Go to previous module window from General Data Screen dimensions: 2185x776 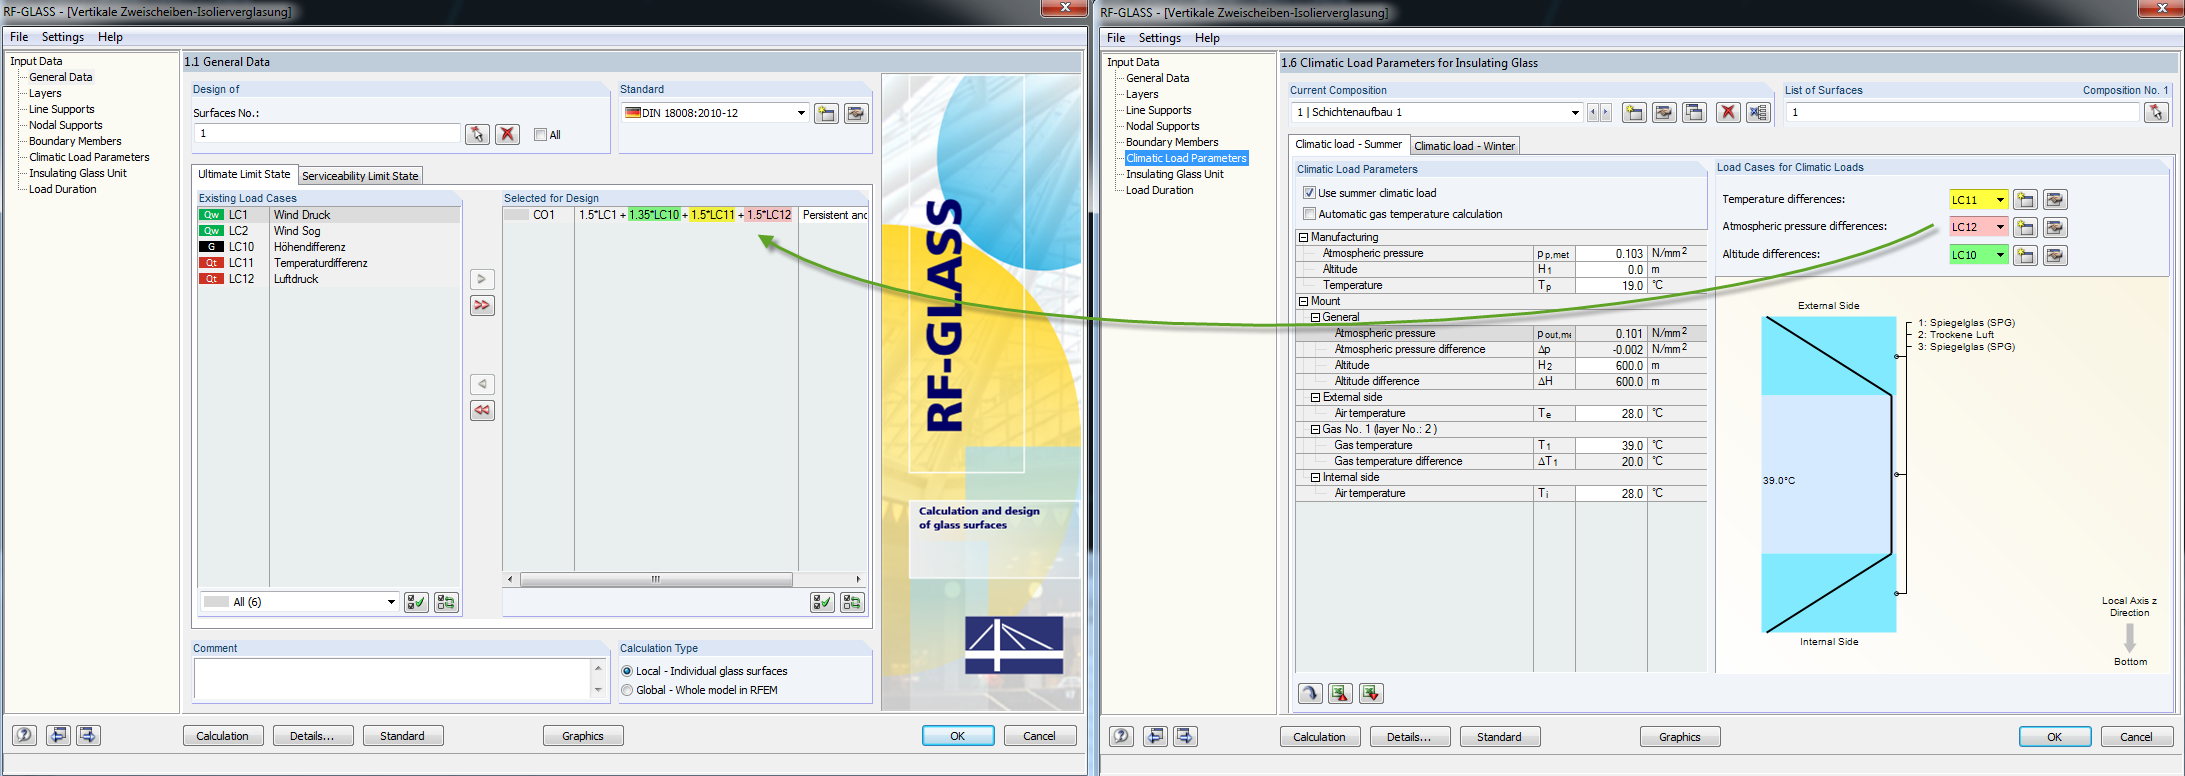pyautogui.click(x=59, y=735)
